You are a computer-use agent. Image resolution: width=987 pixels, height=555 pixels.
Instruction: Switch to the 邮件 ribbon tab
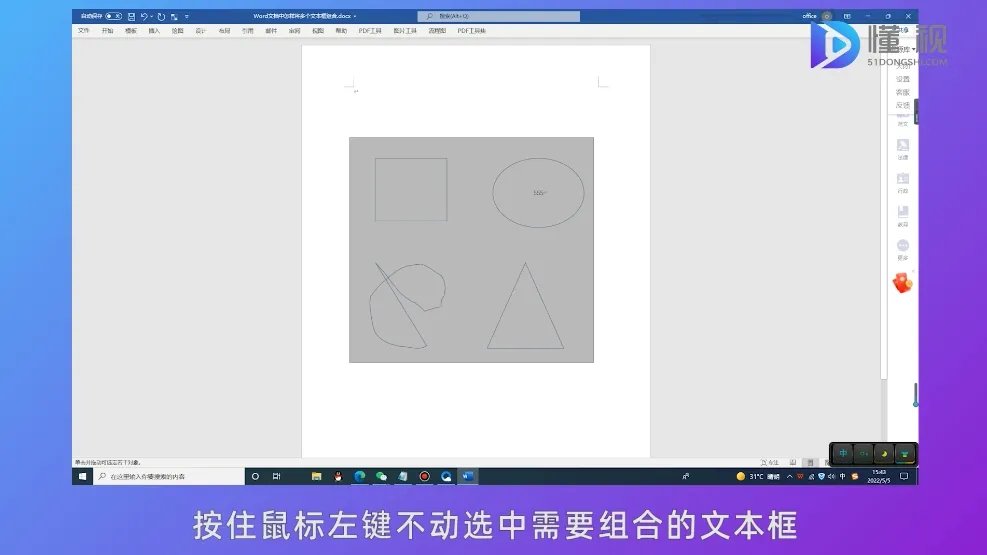271,30
